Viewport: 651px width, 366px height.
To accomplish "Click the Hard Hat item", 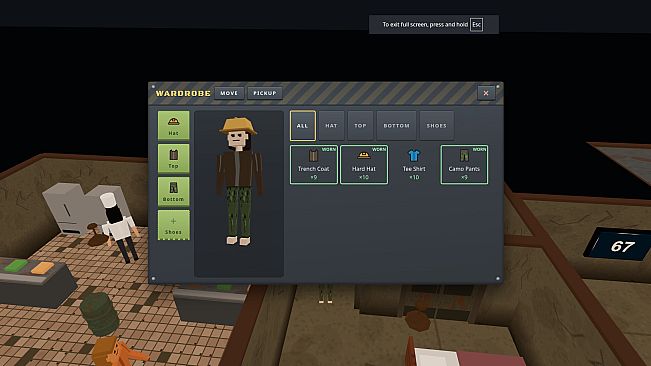I will click(364, 165).
